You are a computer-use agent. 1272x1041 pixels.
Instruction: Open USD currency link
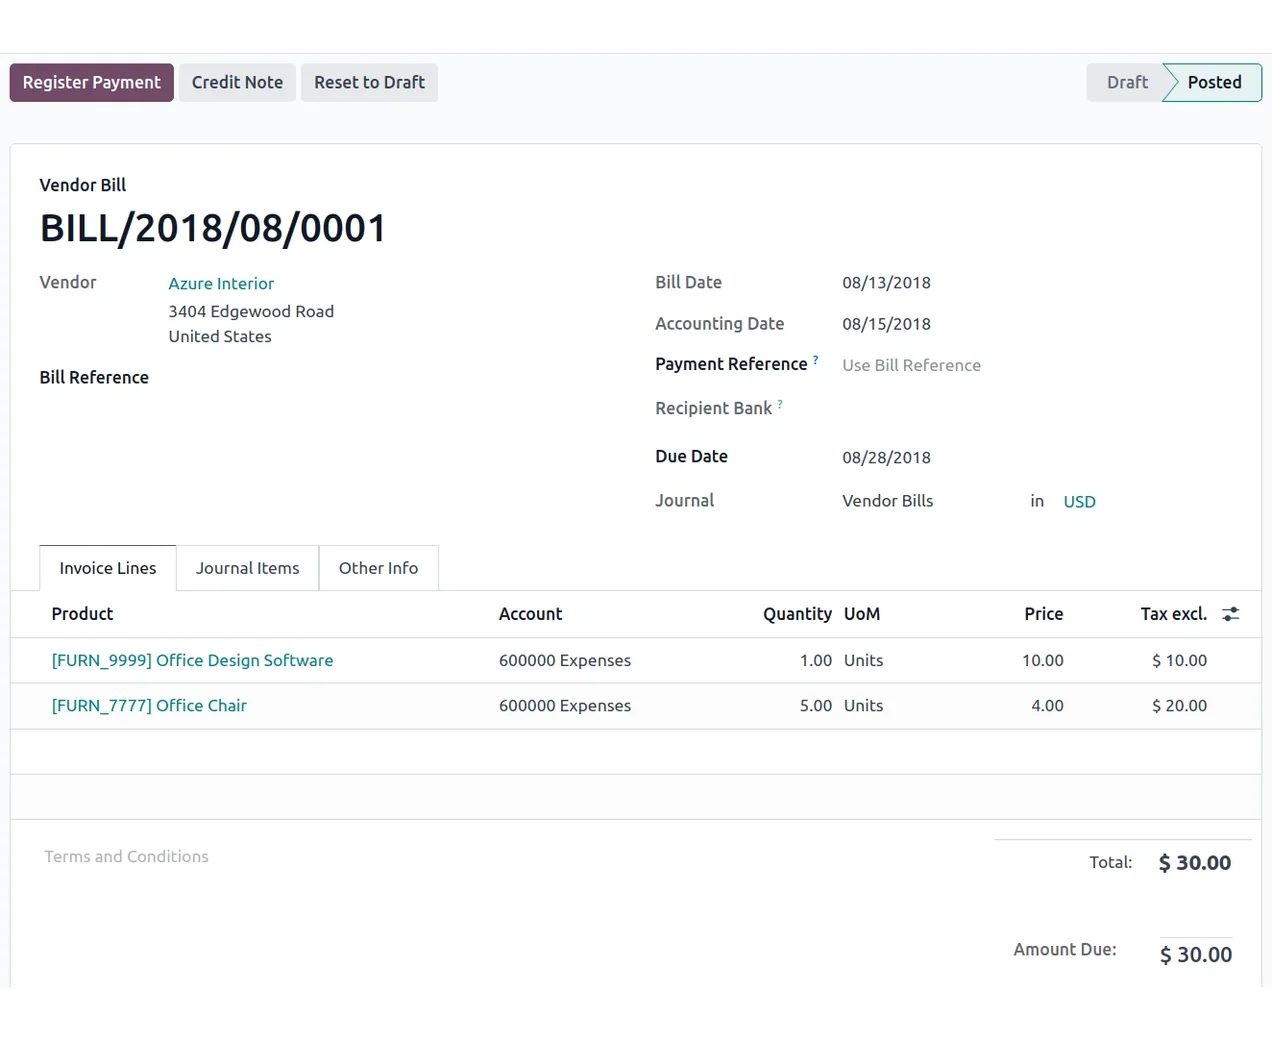click(1079, 502)
